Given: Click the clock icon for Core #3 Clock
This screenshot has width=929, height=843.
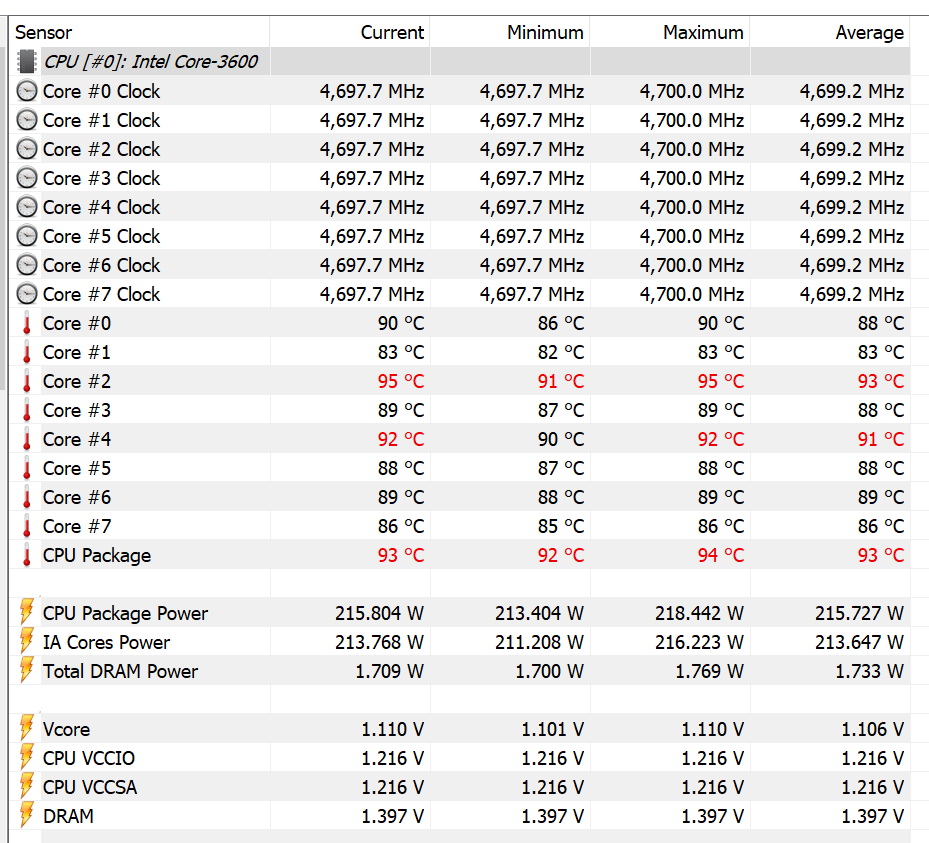Looking at the screenshot, I should click(x=26, y=178).
